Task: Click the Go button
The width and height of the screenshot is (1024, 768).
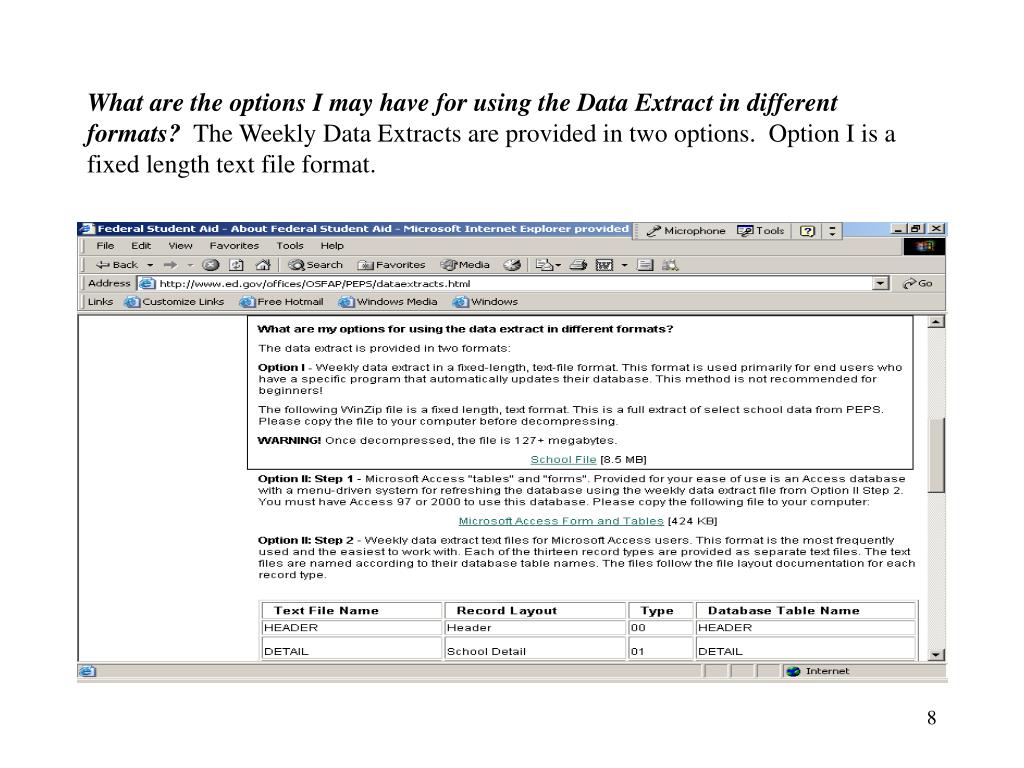Action: point(918,283)
